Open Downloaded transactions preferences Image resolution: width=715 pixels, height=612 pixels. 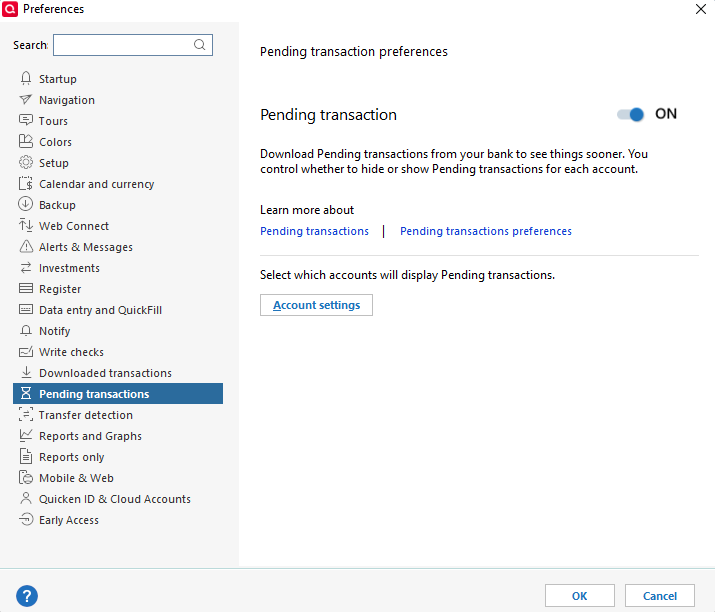coord(105,373)
